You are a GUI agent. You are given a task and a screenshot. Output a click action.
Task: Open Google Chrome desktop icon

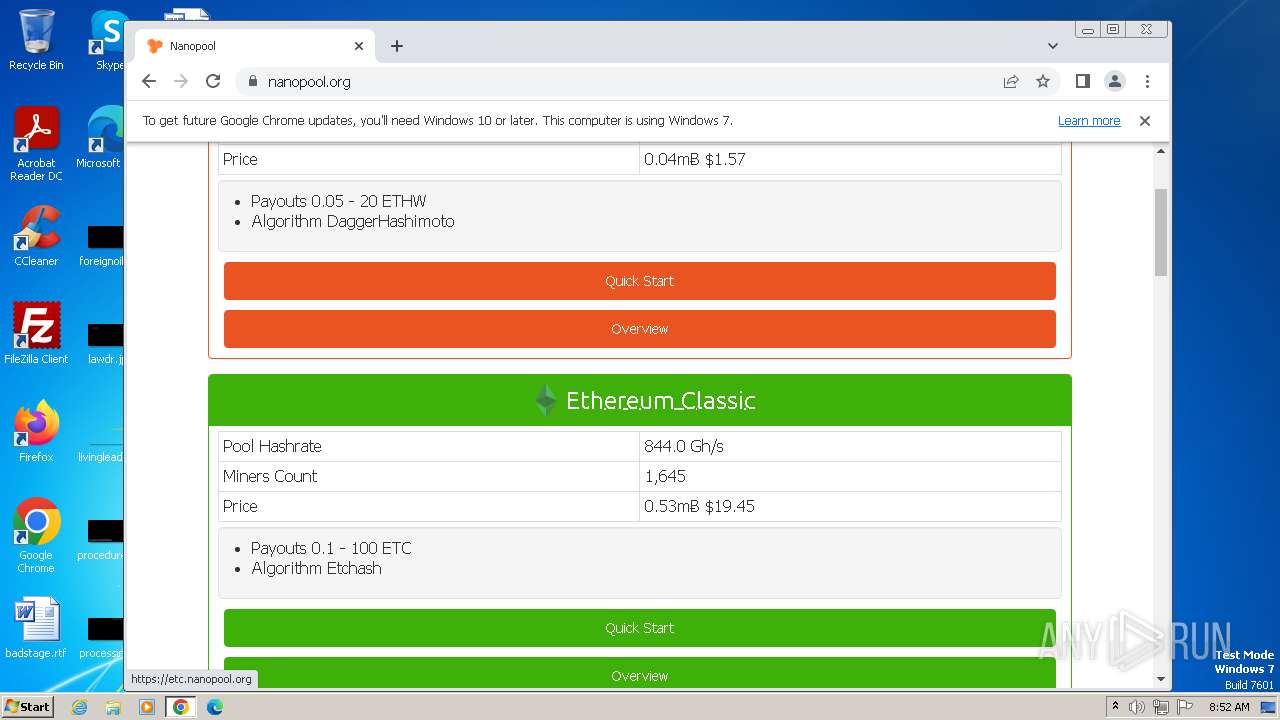click(36, 535)
